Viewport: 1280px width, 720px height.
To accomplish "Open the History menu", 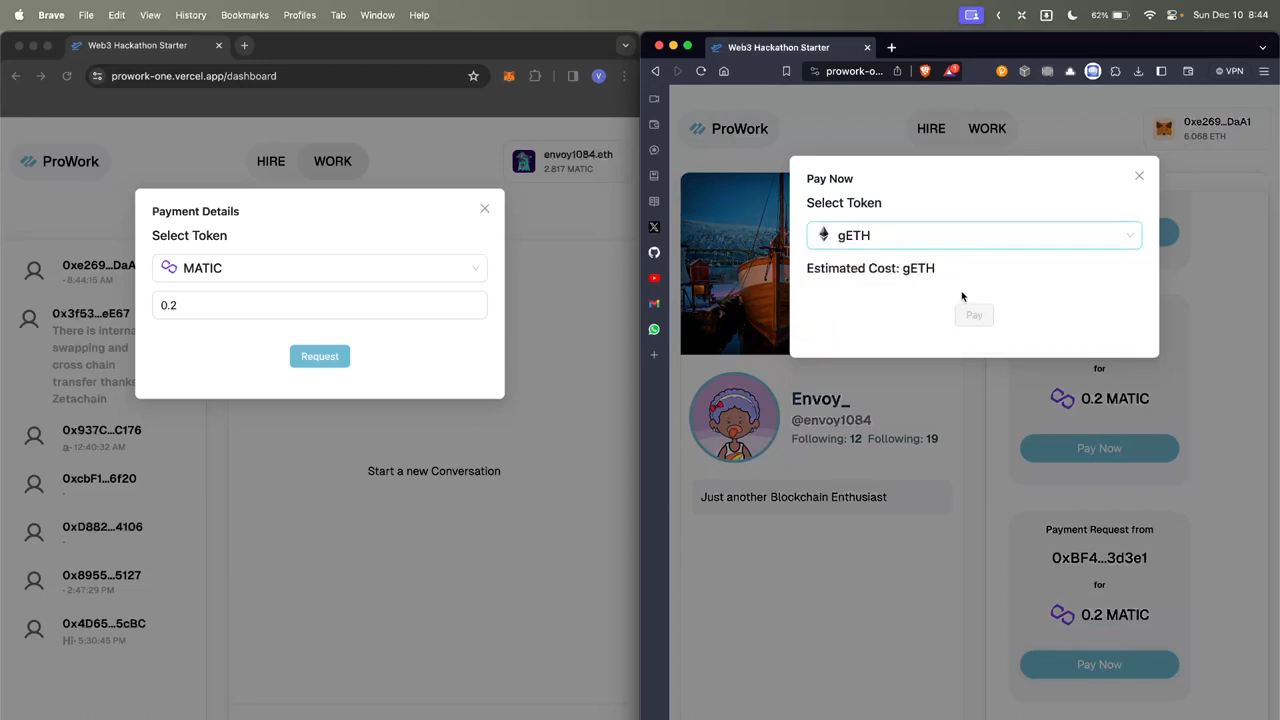I will (x=190, y=15).
